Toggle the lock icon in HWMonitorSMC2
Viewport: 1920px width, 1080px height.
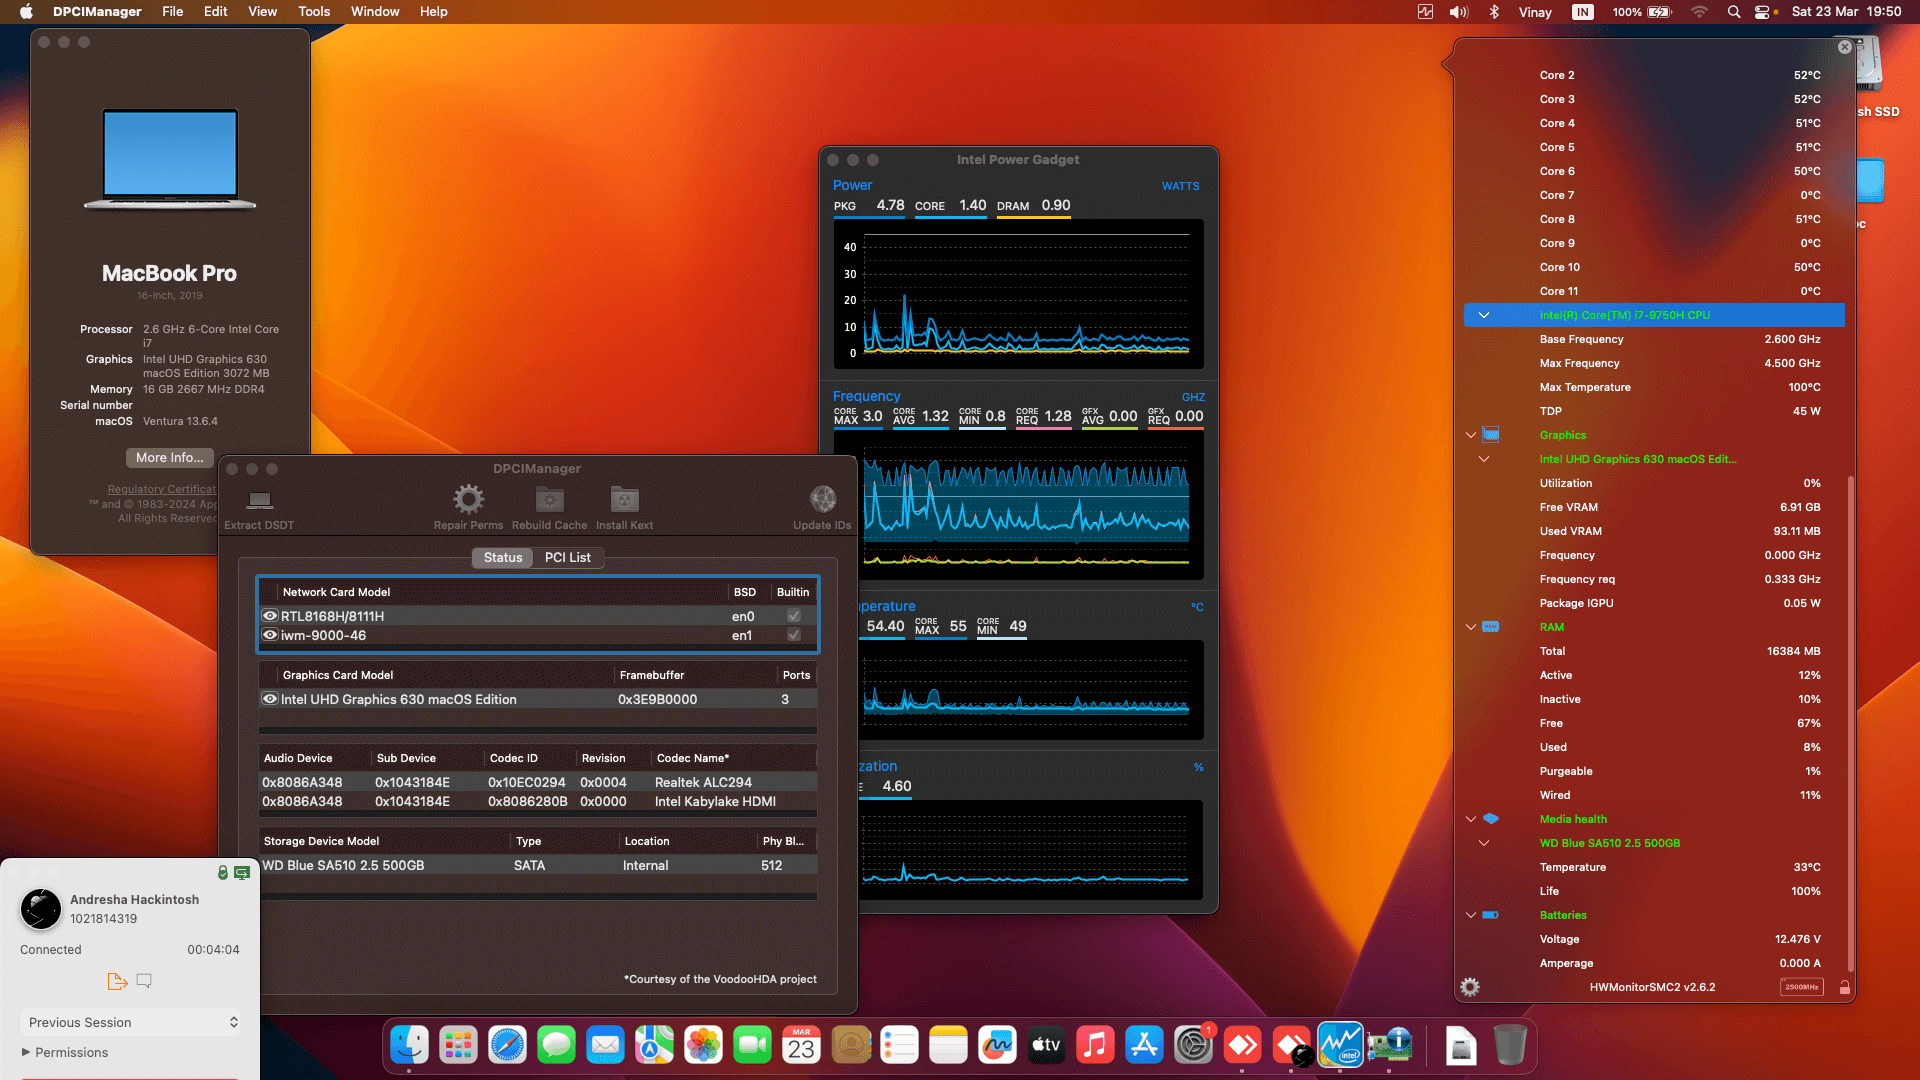(1845, 987)
